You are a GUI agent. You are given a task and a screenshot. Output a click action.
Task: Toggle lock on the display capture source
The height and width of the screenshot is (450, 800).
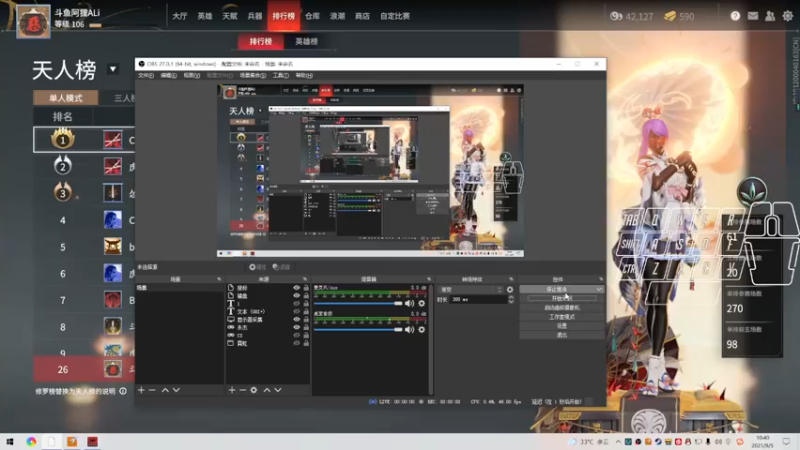tap(306, 319)
